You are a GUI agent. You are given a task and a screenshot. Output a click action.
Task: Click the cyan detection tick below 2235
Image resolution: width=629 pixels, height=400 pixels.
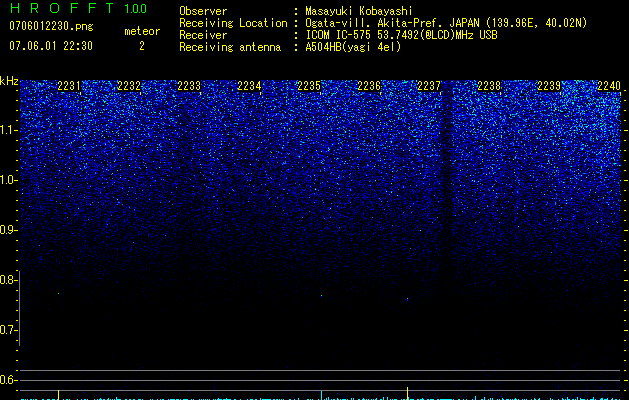(321, 395)
